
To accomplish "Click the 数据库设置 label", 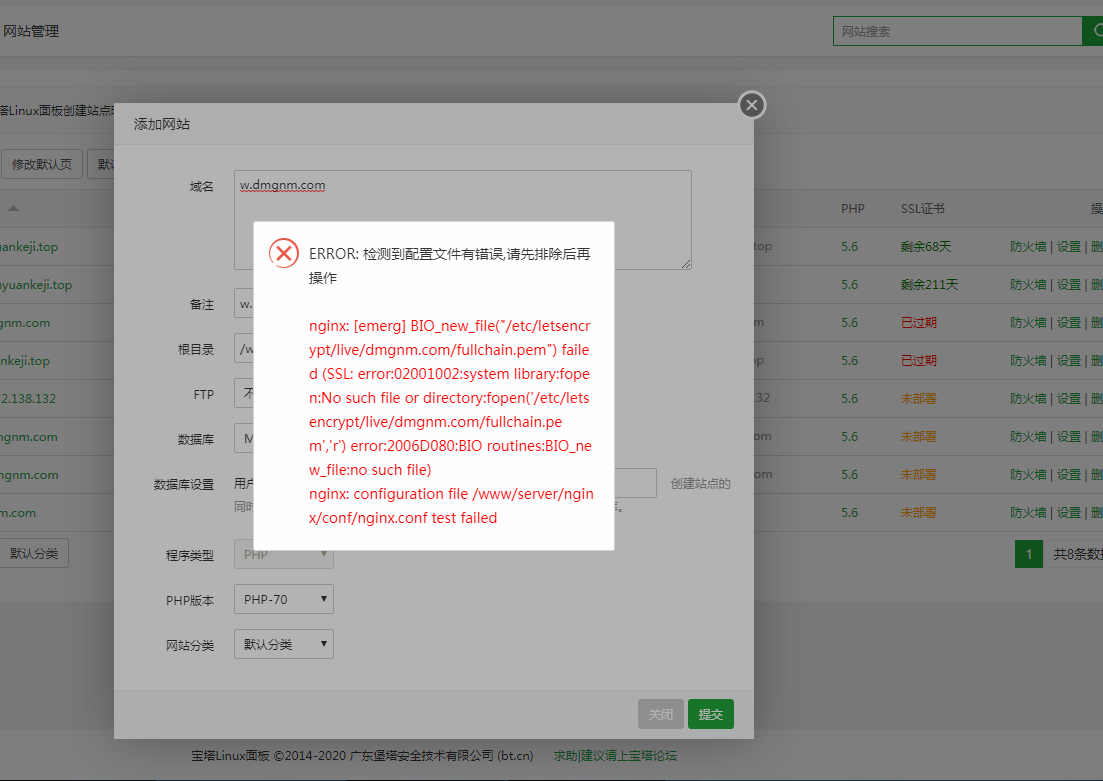I will (x=184, y=485).
